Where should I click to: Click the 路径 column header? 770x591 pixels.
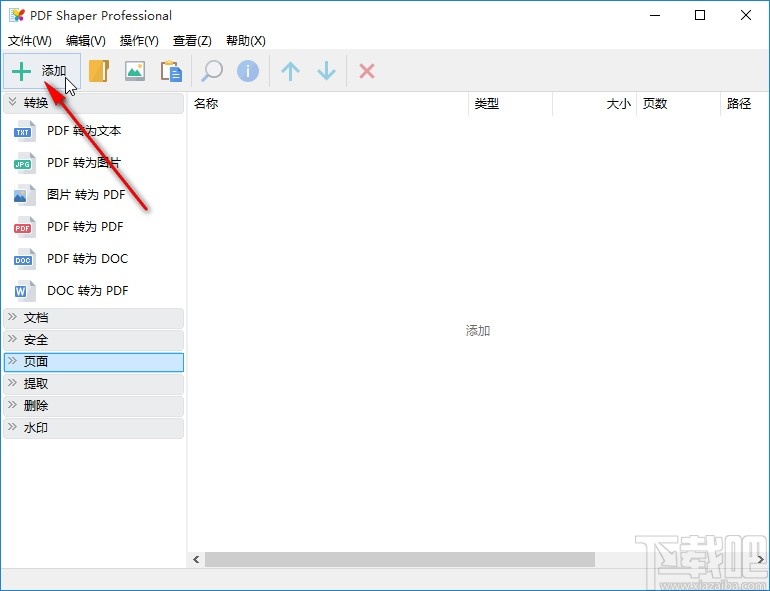click(745, 104)
